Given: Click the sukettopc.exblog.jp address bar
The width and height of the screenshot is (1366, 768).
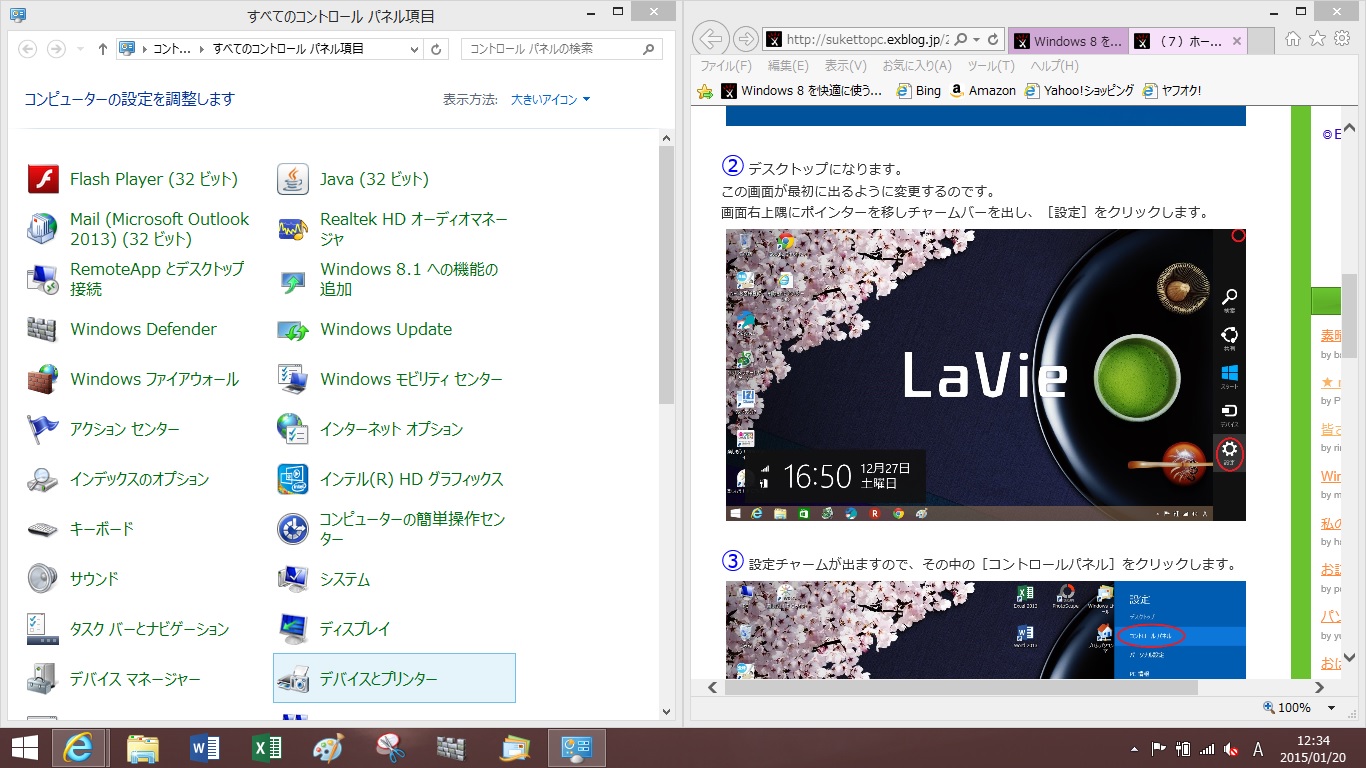Looking at the screenshot, I should click(866, 40).
